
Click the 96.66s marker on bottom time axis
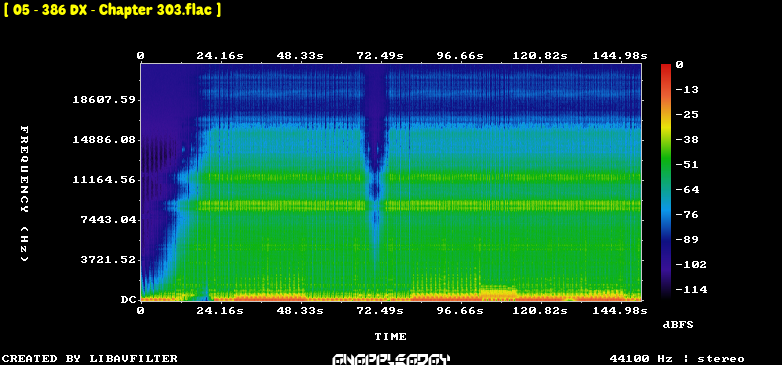pos(460,311)
